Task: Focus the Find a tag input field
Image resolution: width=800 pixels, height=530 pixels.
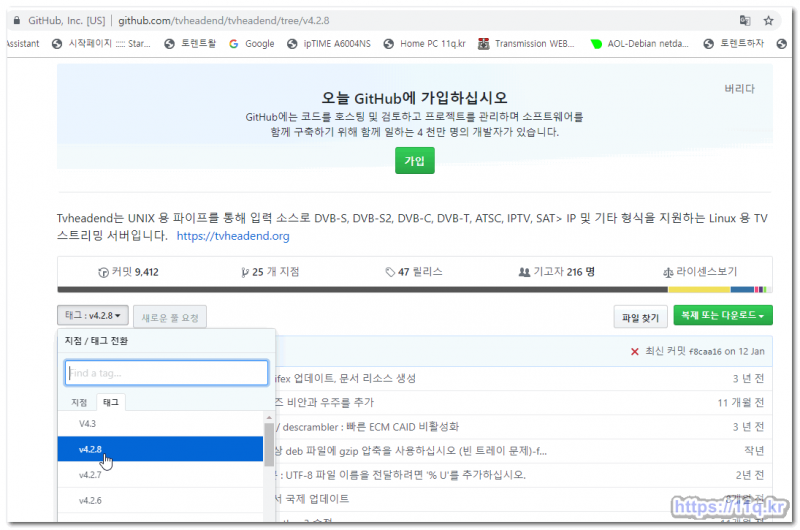Action: point(166,373)
